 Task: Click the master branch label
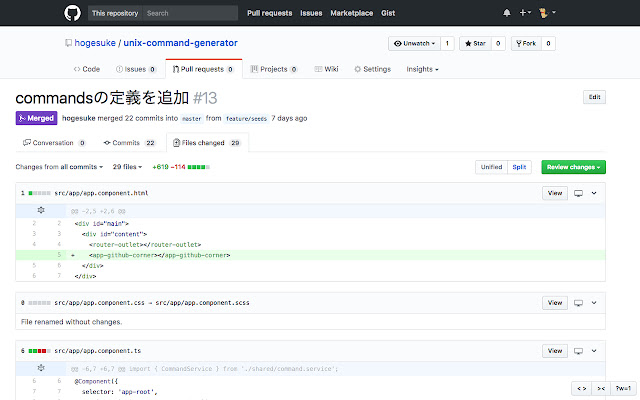click(191, 119)
